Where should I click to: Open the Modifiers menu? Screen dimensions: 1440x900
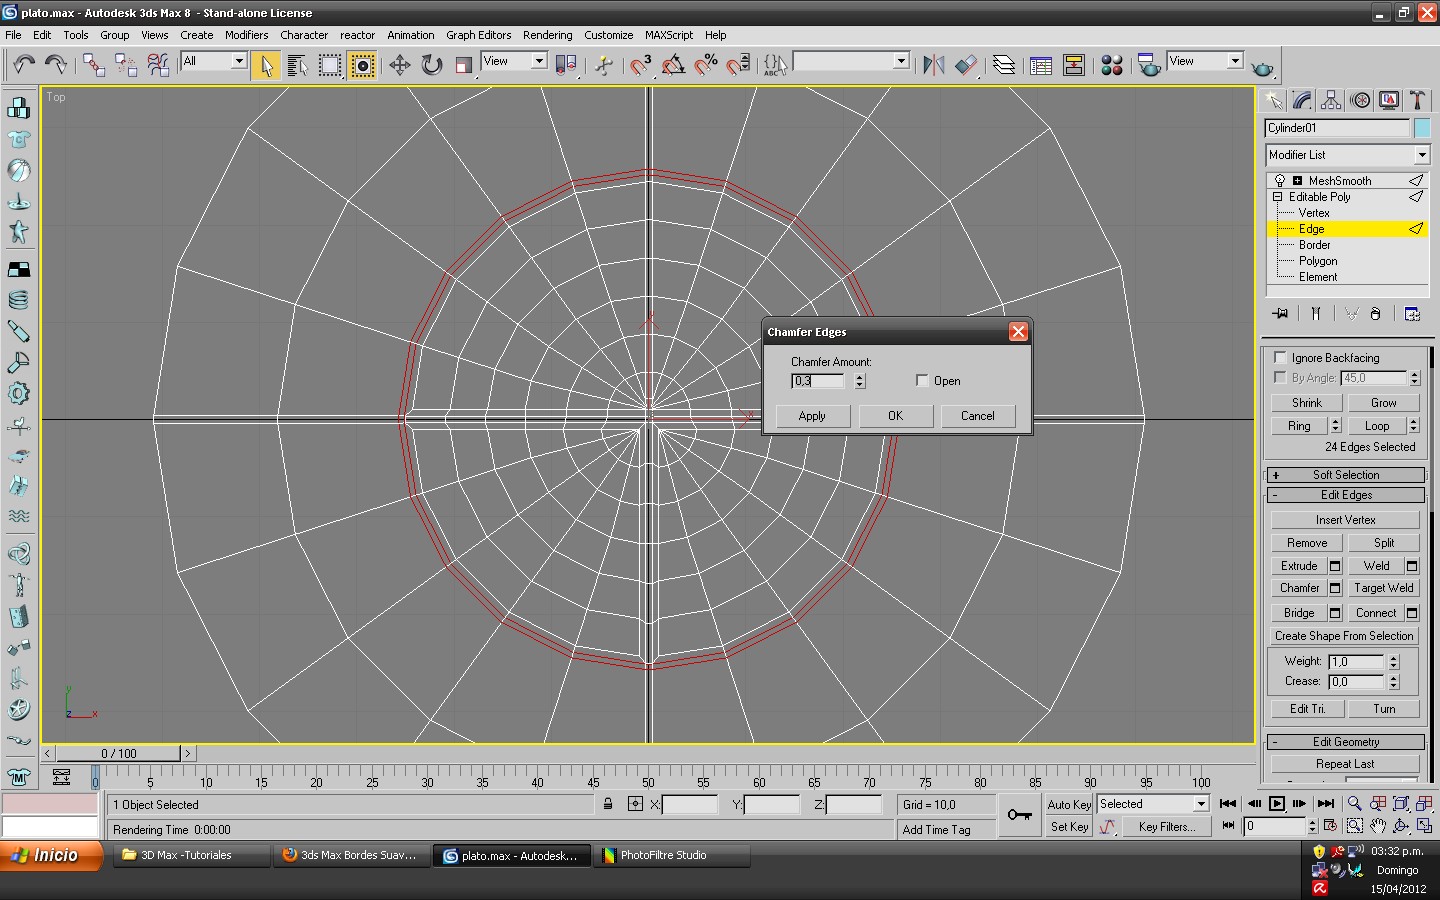pyautogui.click(x=246, y=35)
